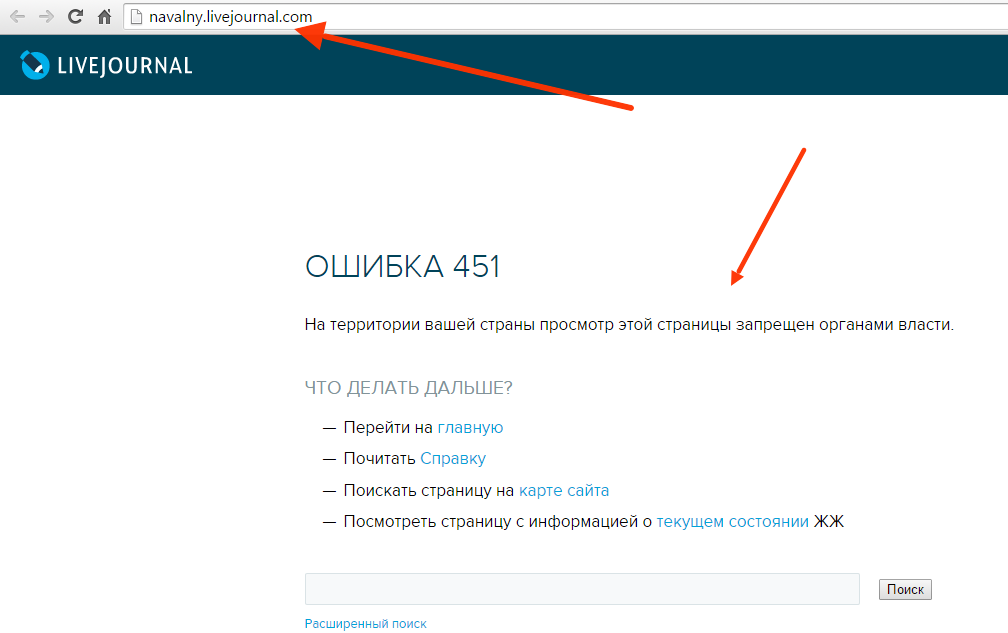Click the 'ОШИБКА 451' heading
Viewport: 1008px width, 633px height.
coord(402,266)
